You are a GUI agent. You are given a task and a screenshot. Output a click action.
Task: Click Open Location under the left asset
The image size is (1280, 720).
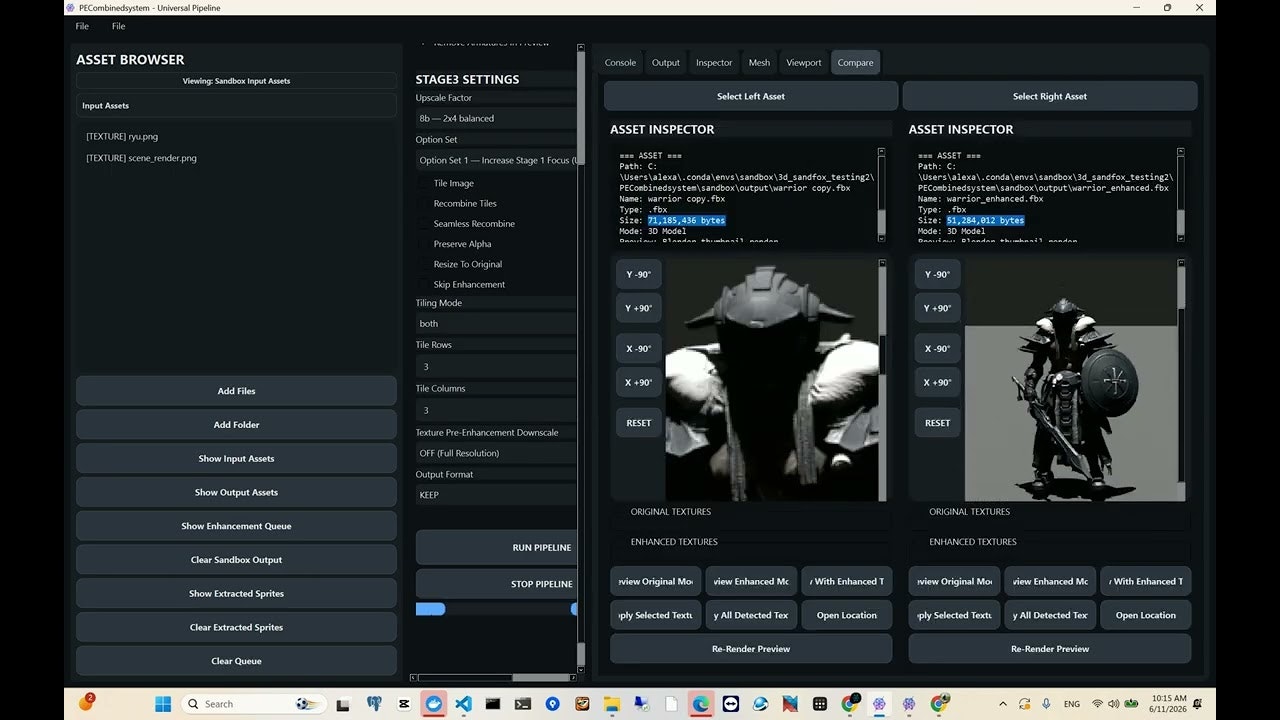pos(846,615)
